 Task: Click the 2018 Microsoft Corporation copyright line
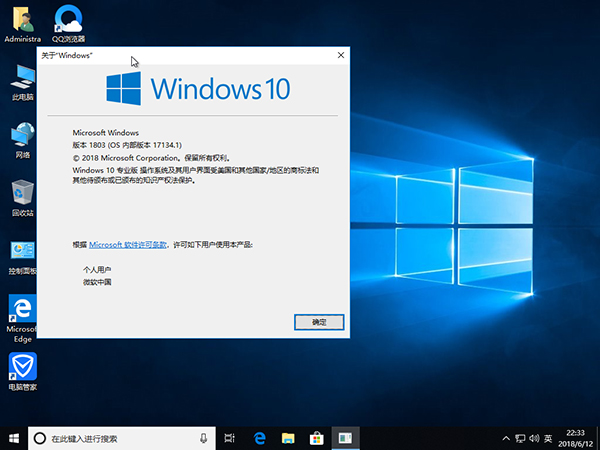[152, 158]
